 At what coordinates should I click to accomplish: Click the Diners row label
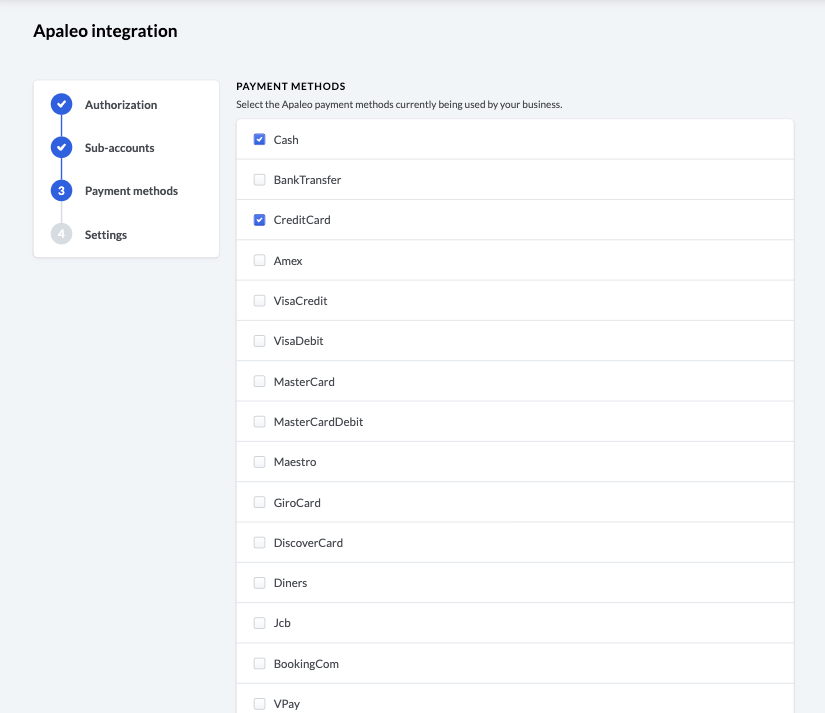tap(290, 583)
